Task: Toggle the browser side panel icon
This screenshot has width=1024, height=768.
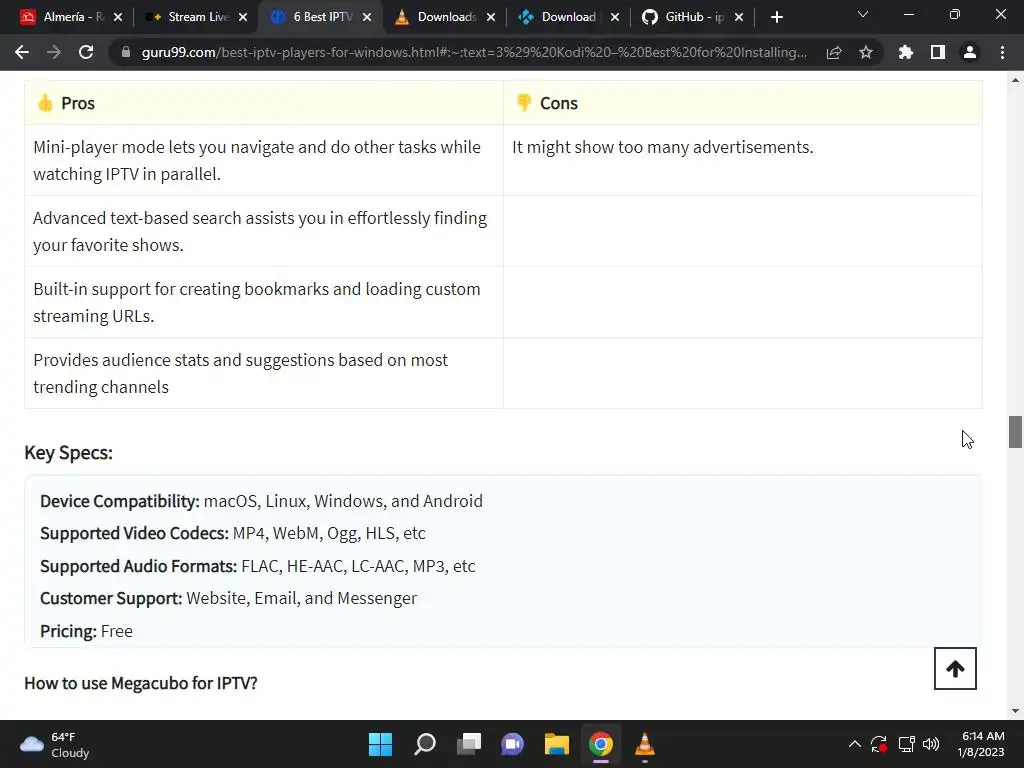Action: pyautogui.click(x=938, y=52)
